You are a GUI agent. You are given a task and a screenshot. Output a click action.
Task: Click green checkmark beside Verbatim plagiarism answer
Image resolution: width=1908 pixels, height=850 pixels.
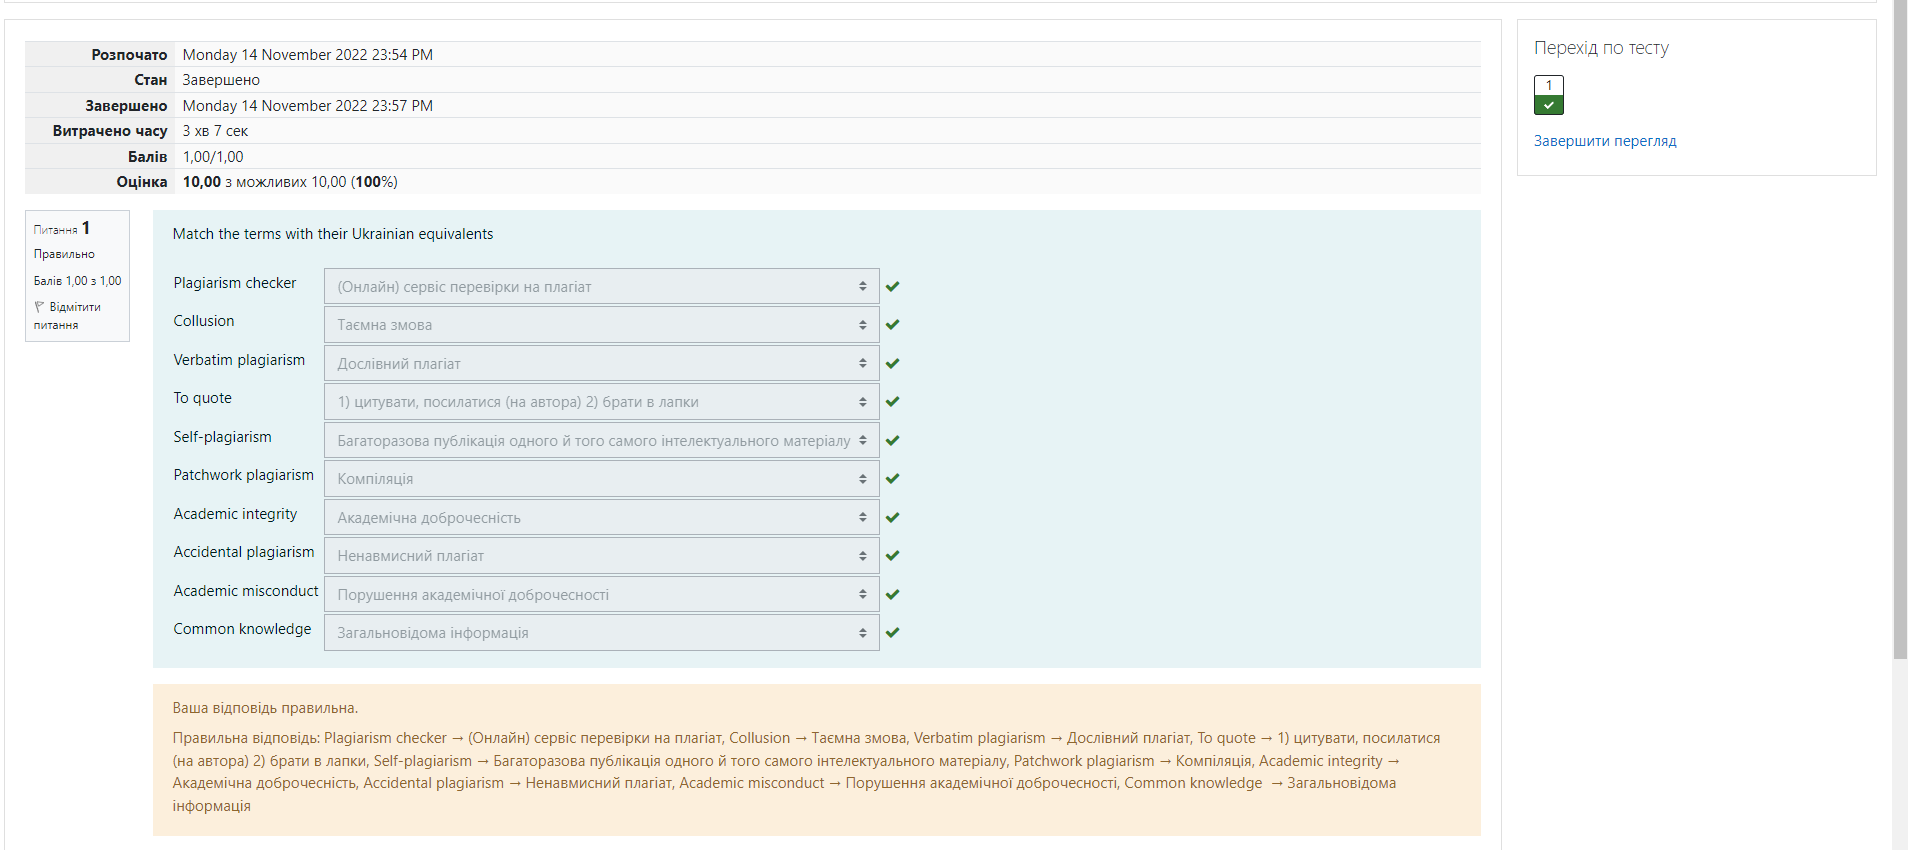[x=893, y=364]
